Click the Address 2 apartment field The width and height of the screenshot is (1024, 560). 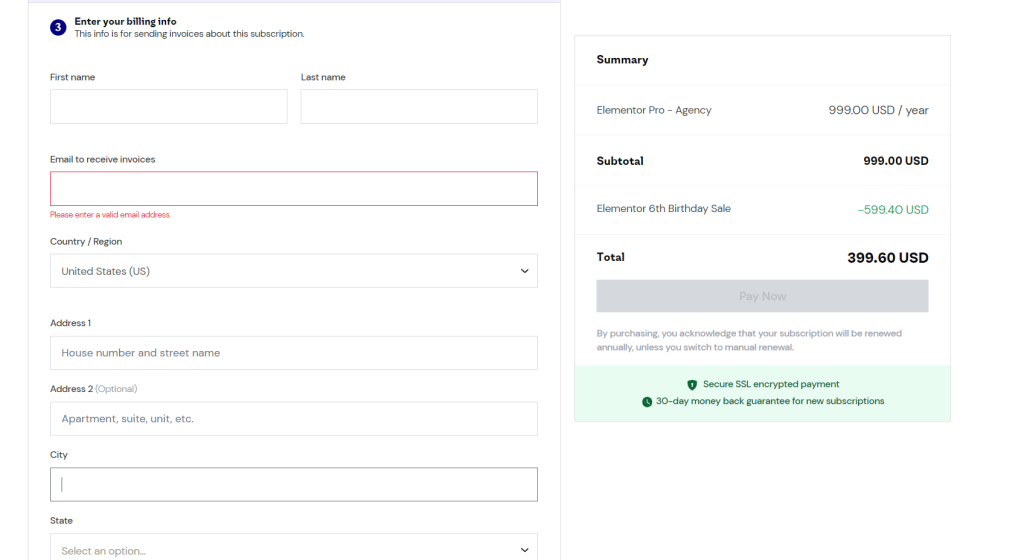point(294,419)
